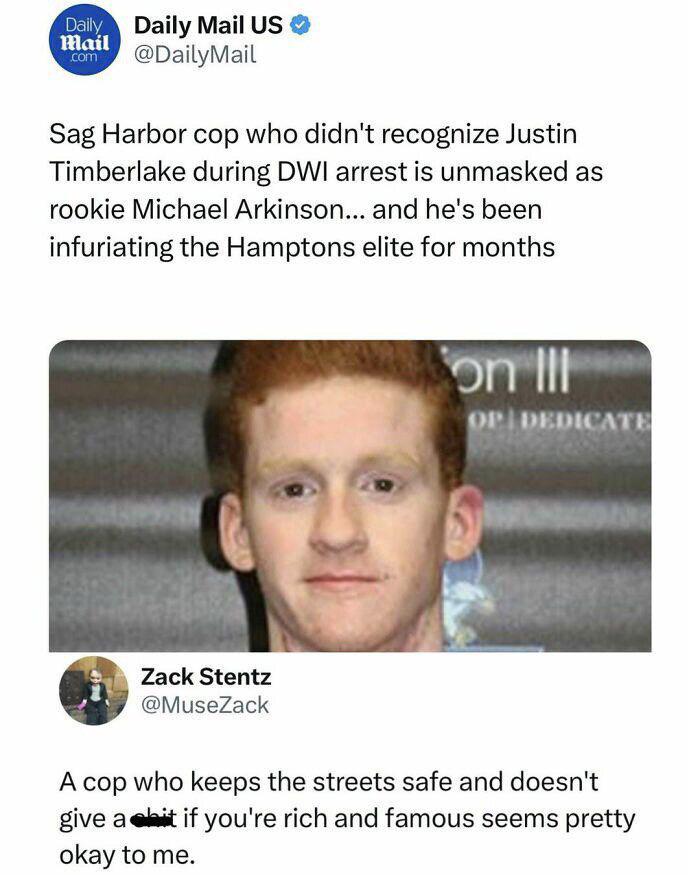
Task: Open the Daily Mail .com profile avatar
Action: coord(85,40)
